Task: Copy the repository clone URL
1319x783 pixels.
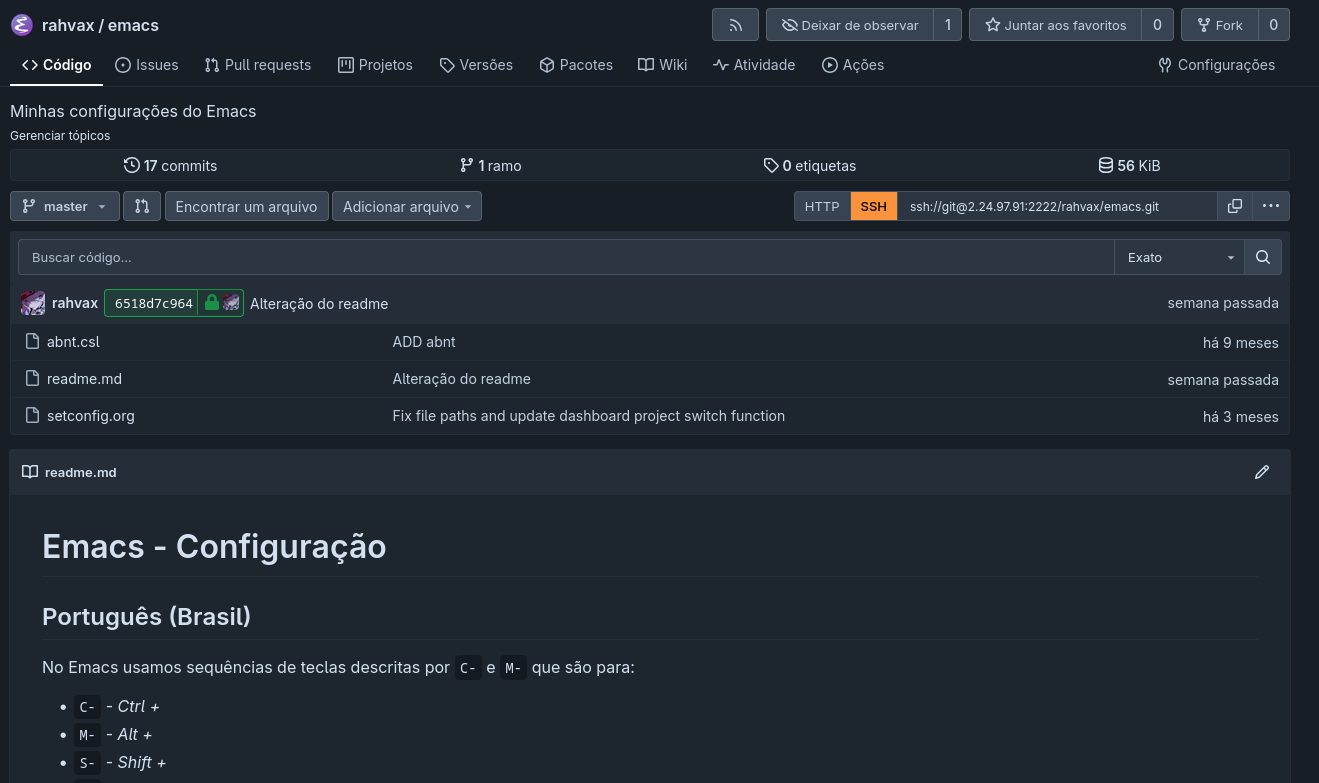Action: point(1235,206)
